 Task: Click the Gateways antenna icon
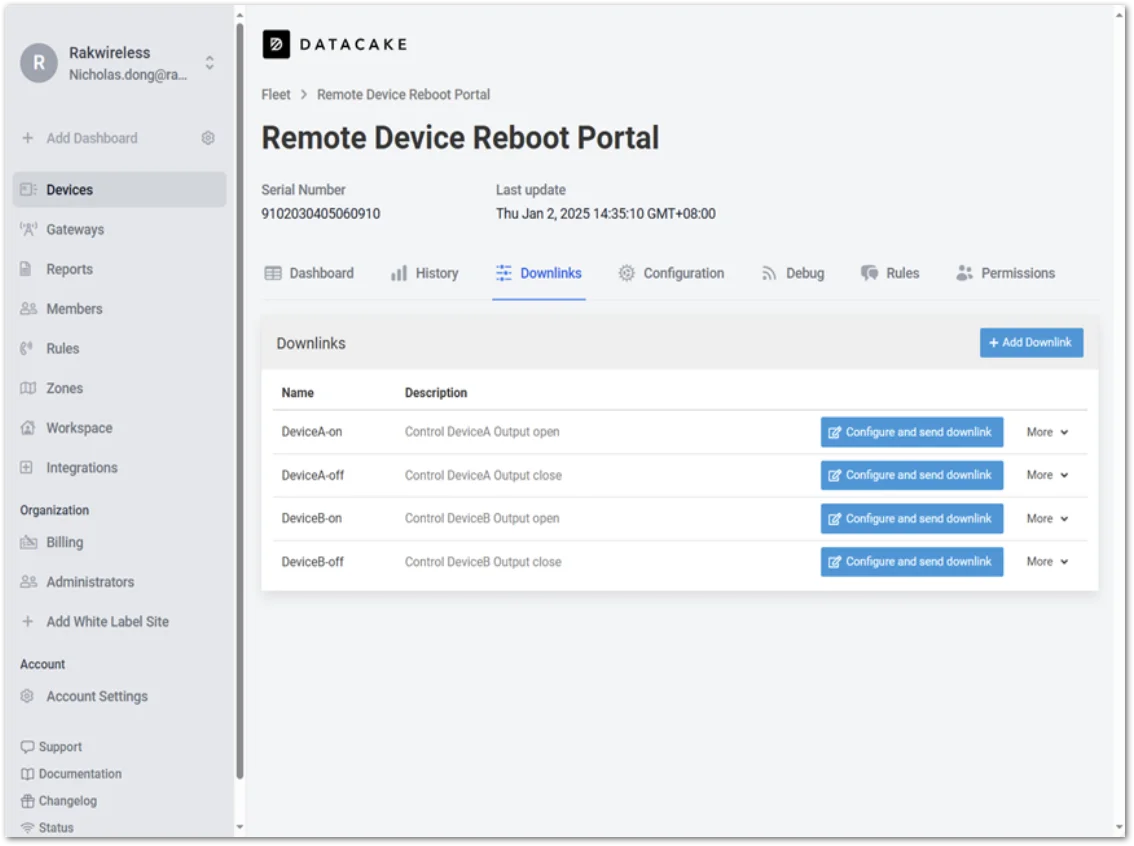point(28,229)
